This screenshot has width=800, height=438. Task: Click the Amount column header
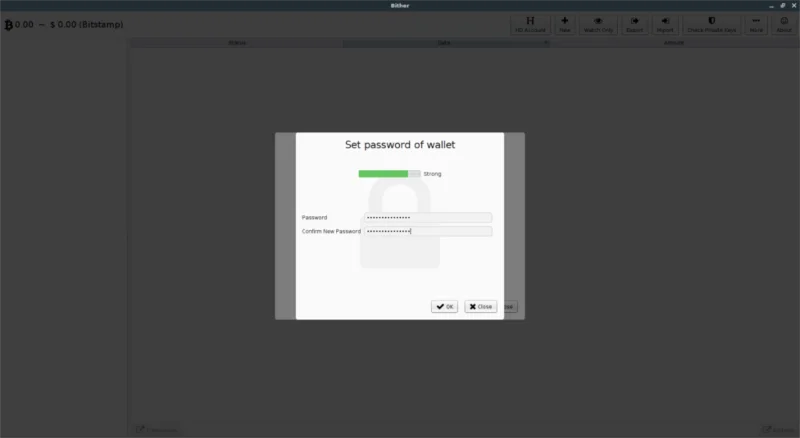[x=674, y=43]
